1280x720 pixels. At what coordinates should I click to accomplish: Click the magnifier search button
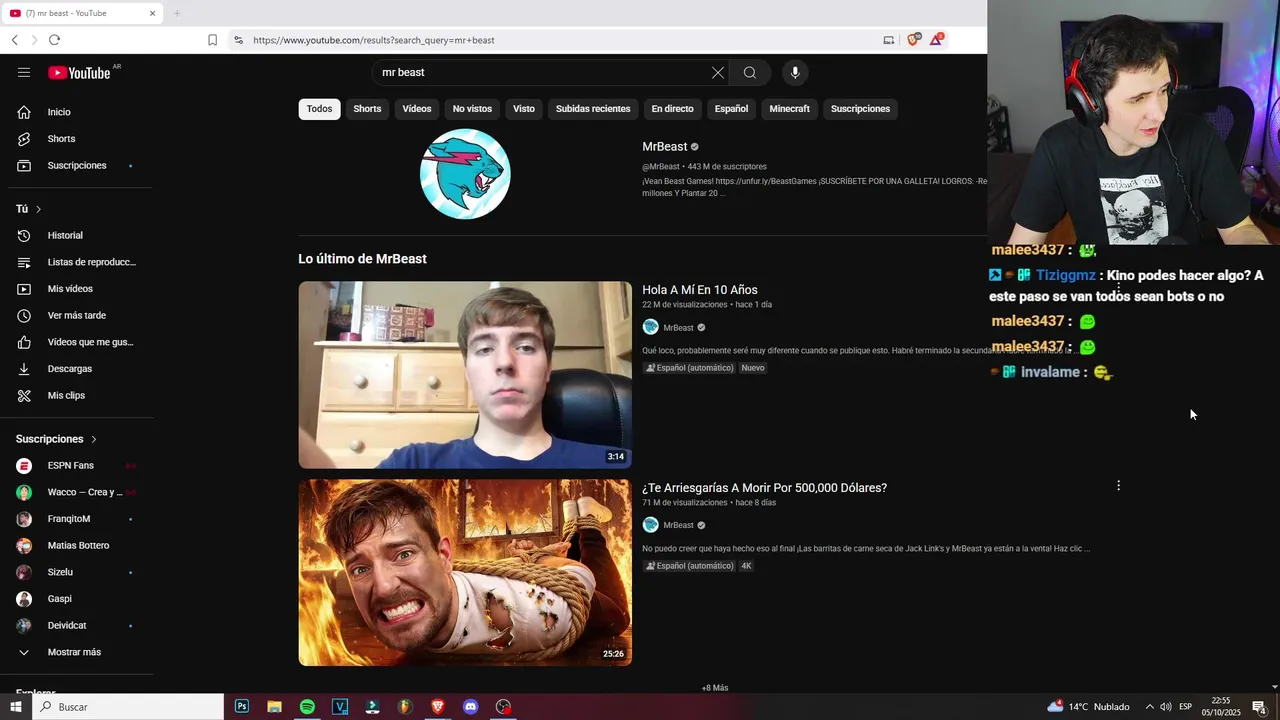pos(749,72)
